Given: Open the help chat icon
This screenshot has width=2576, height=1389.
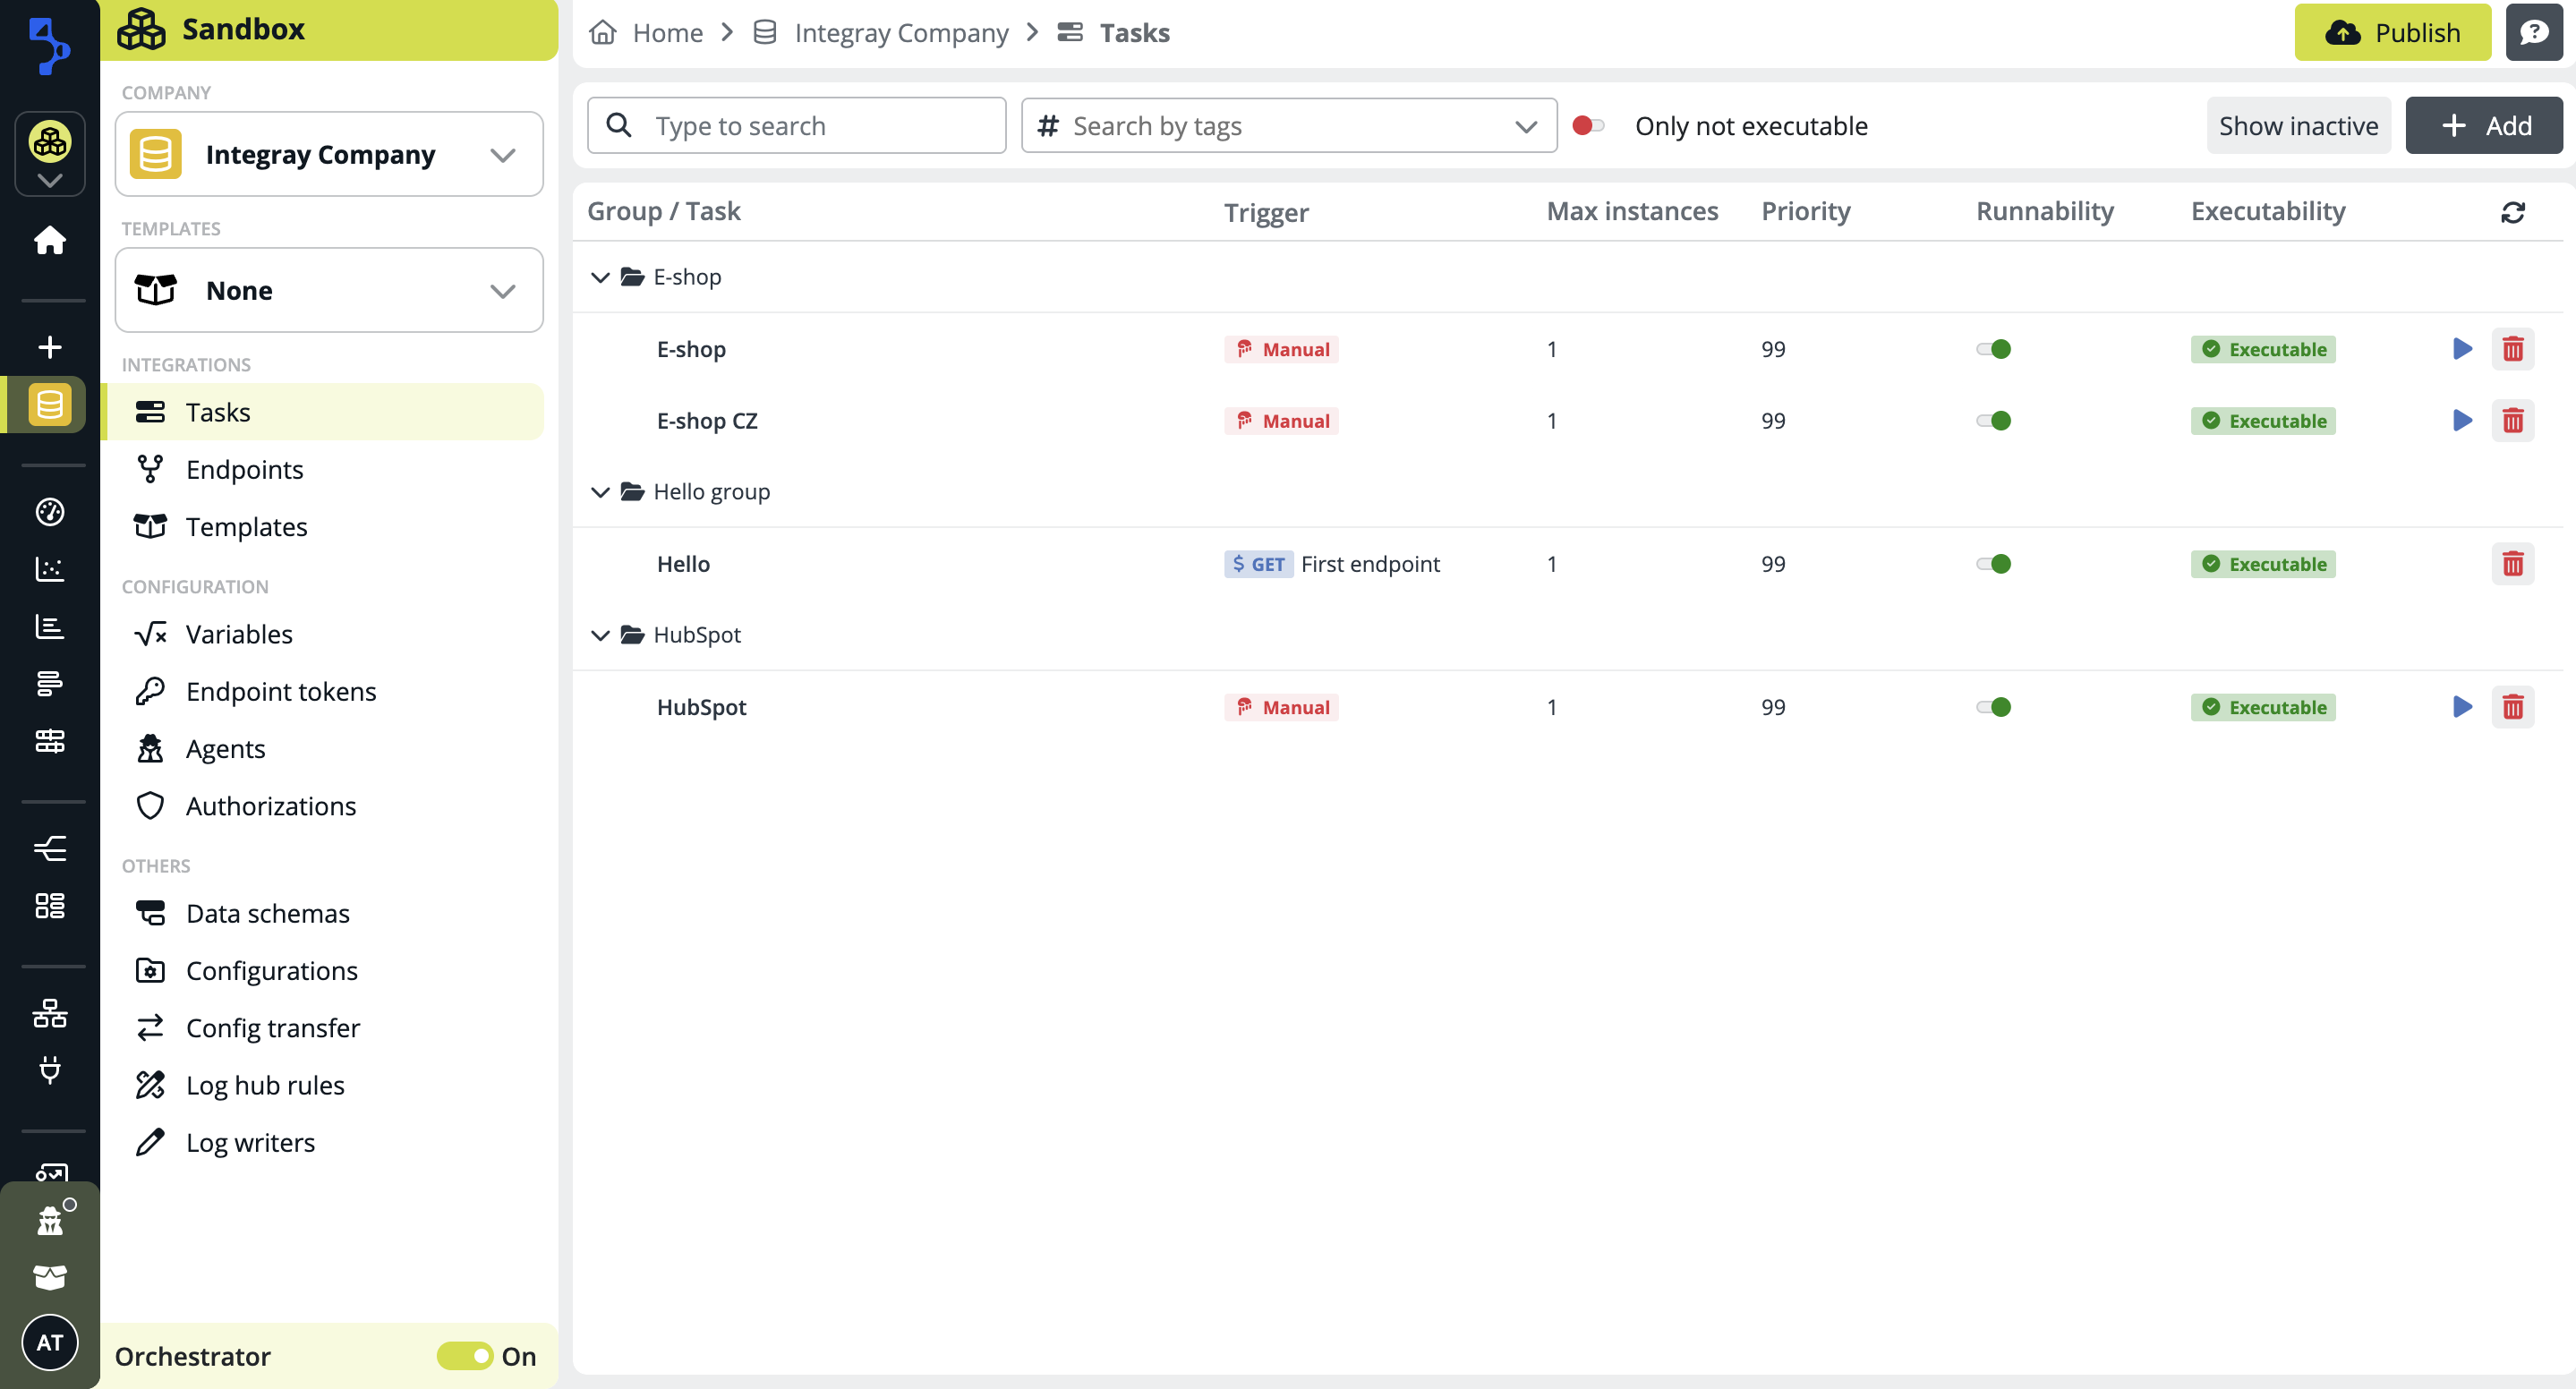Looking at the screenshot, I should click(x=2533, y=33).
